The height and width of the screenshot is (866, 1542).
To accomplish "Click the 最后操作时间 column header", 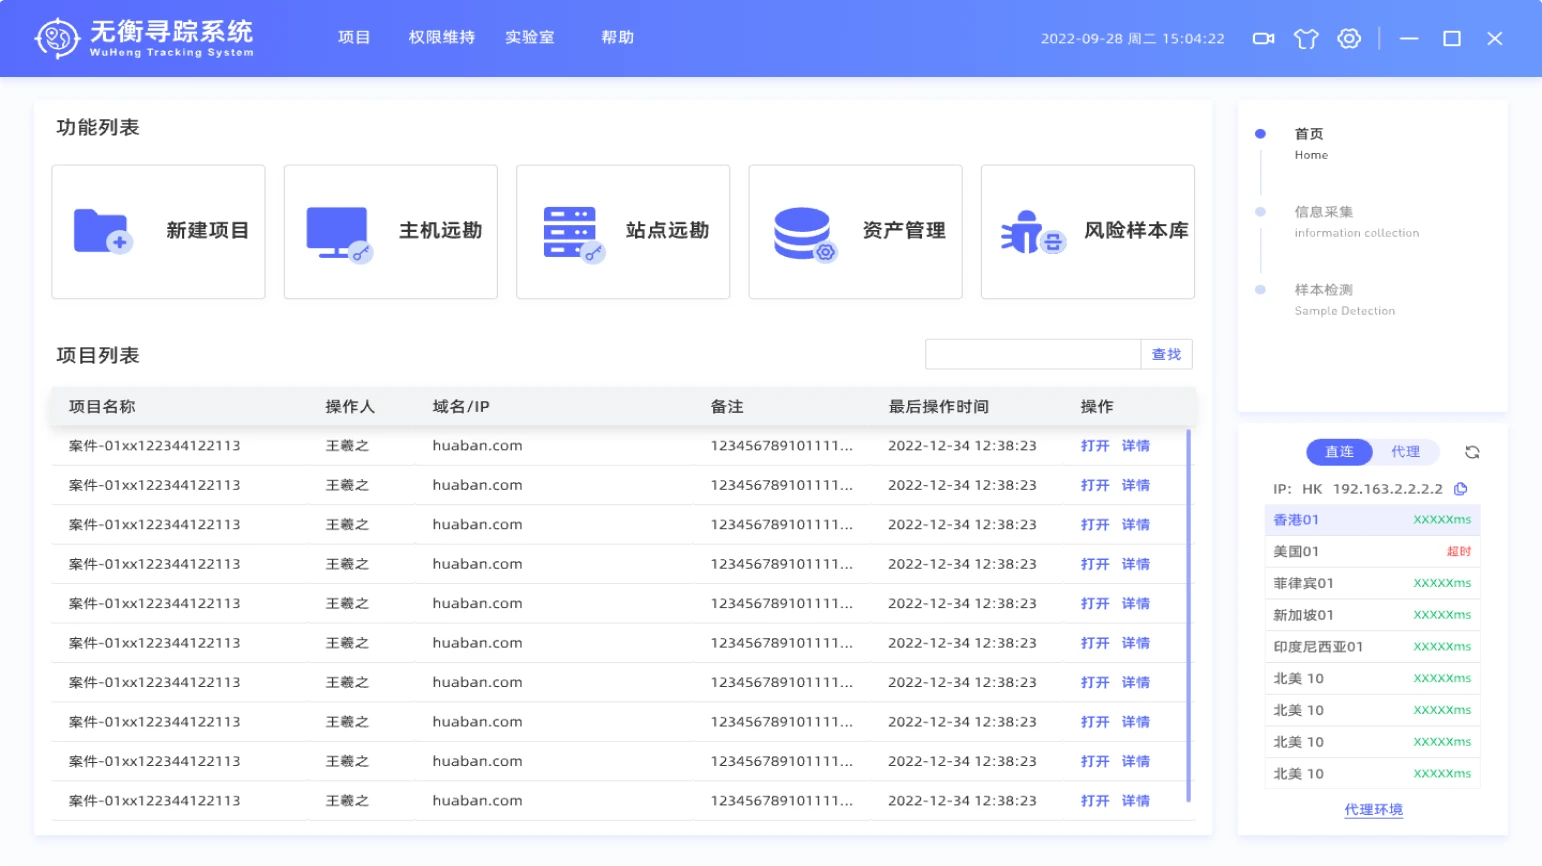I will 939,407.
